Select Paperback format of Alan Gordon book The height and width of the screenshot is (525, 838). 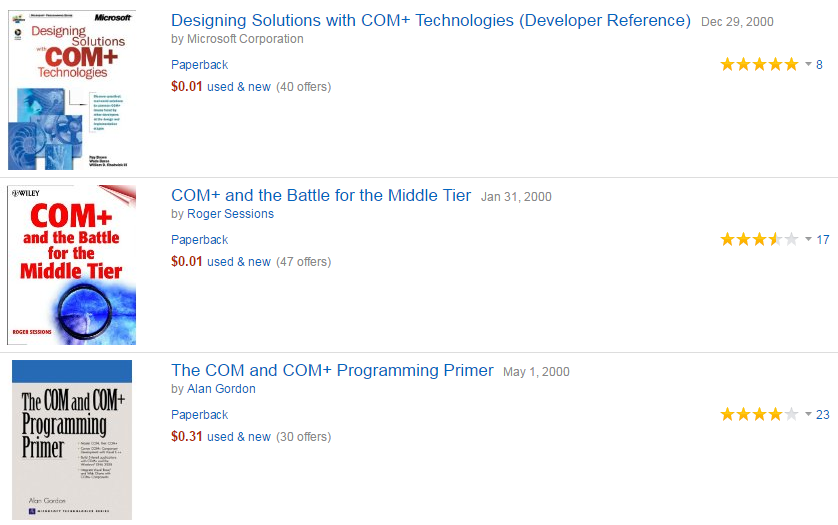[199, 414]
